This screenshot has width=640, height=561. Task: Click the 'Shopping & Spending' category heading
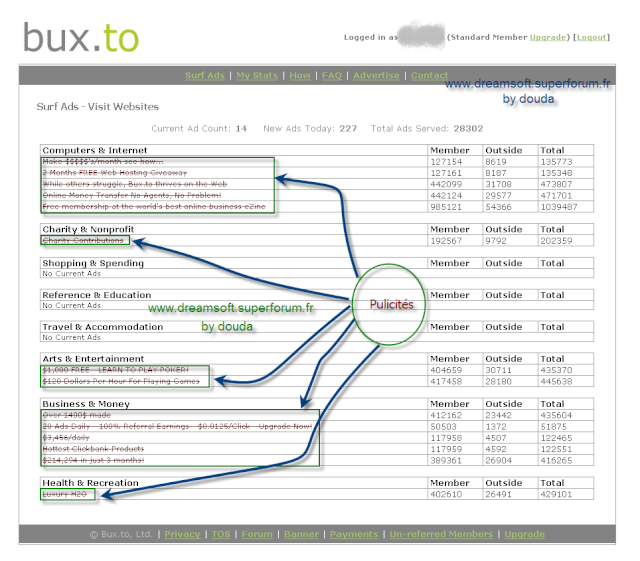click(x=93, y=263)
